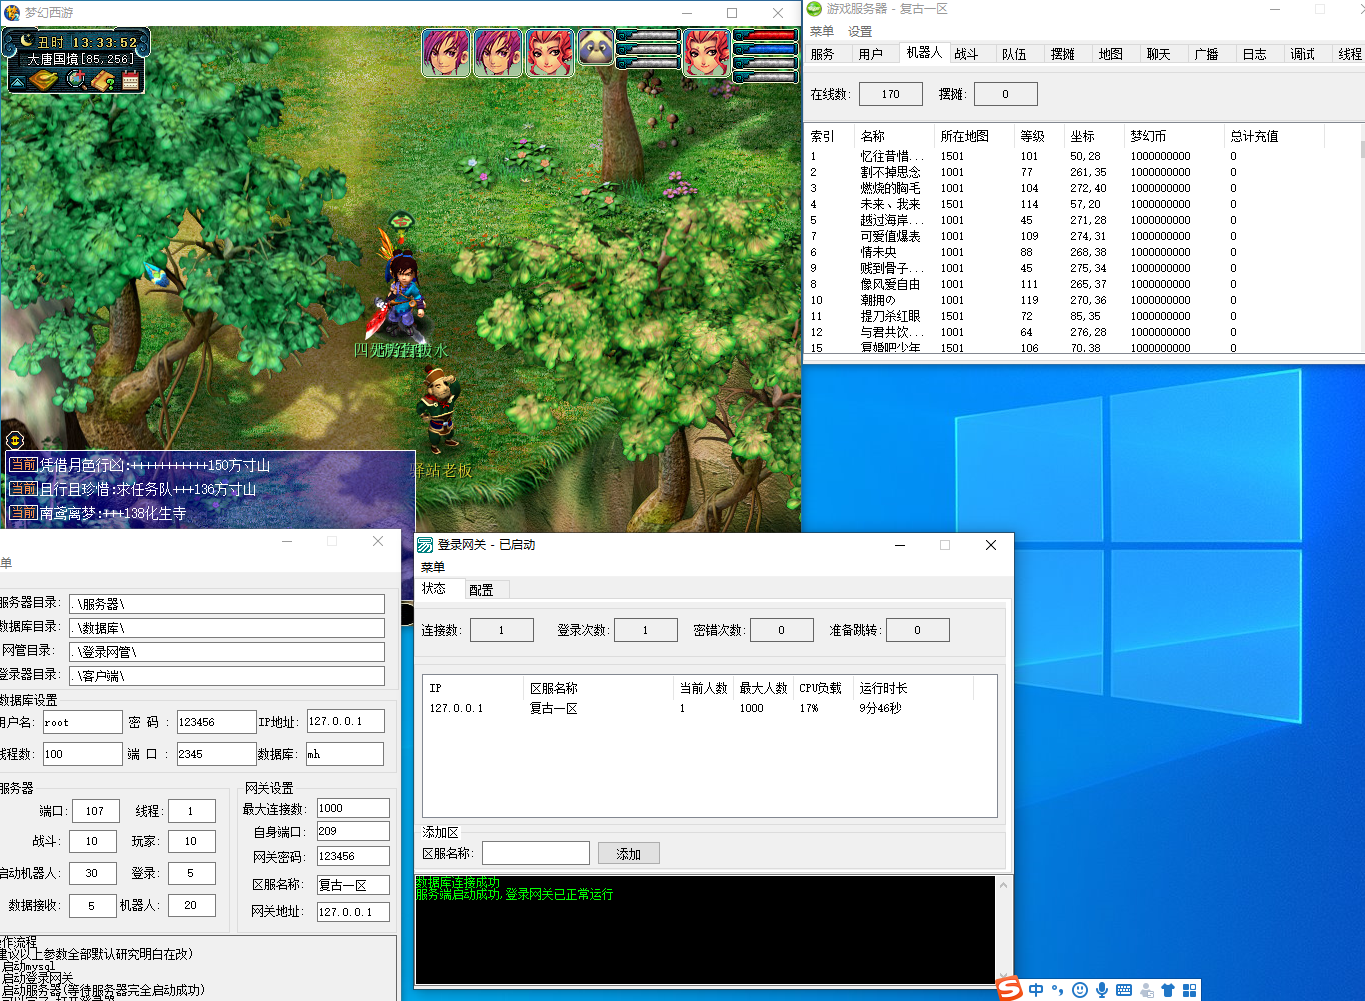Click the 在线数 value field showing 170
This screenshot has width=1365, height=1001.
[891, 94]
